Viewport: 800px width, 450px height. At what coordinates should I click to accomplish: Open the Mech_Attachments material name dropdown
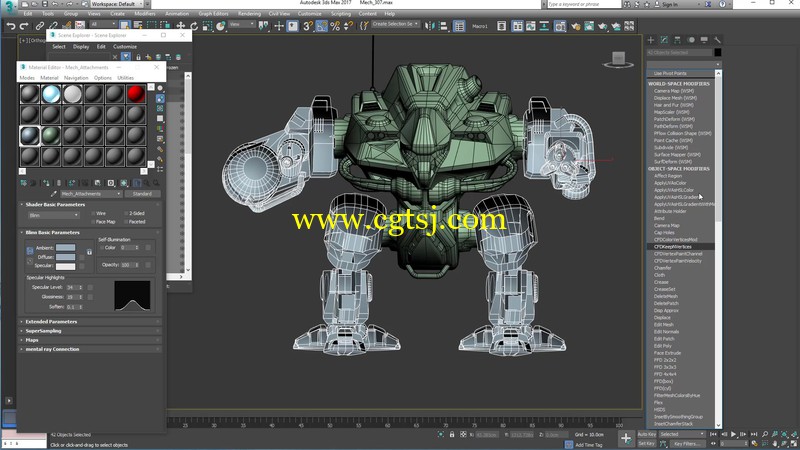pyautogui.click(x=91, y=194)
